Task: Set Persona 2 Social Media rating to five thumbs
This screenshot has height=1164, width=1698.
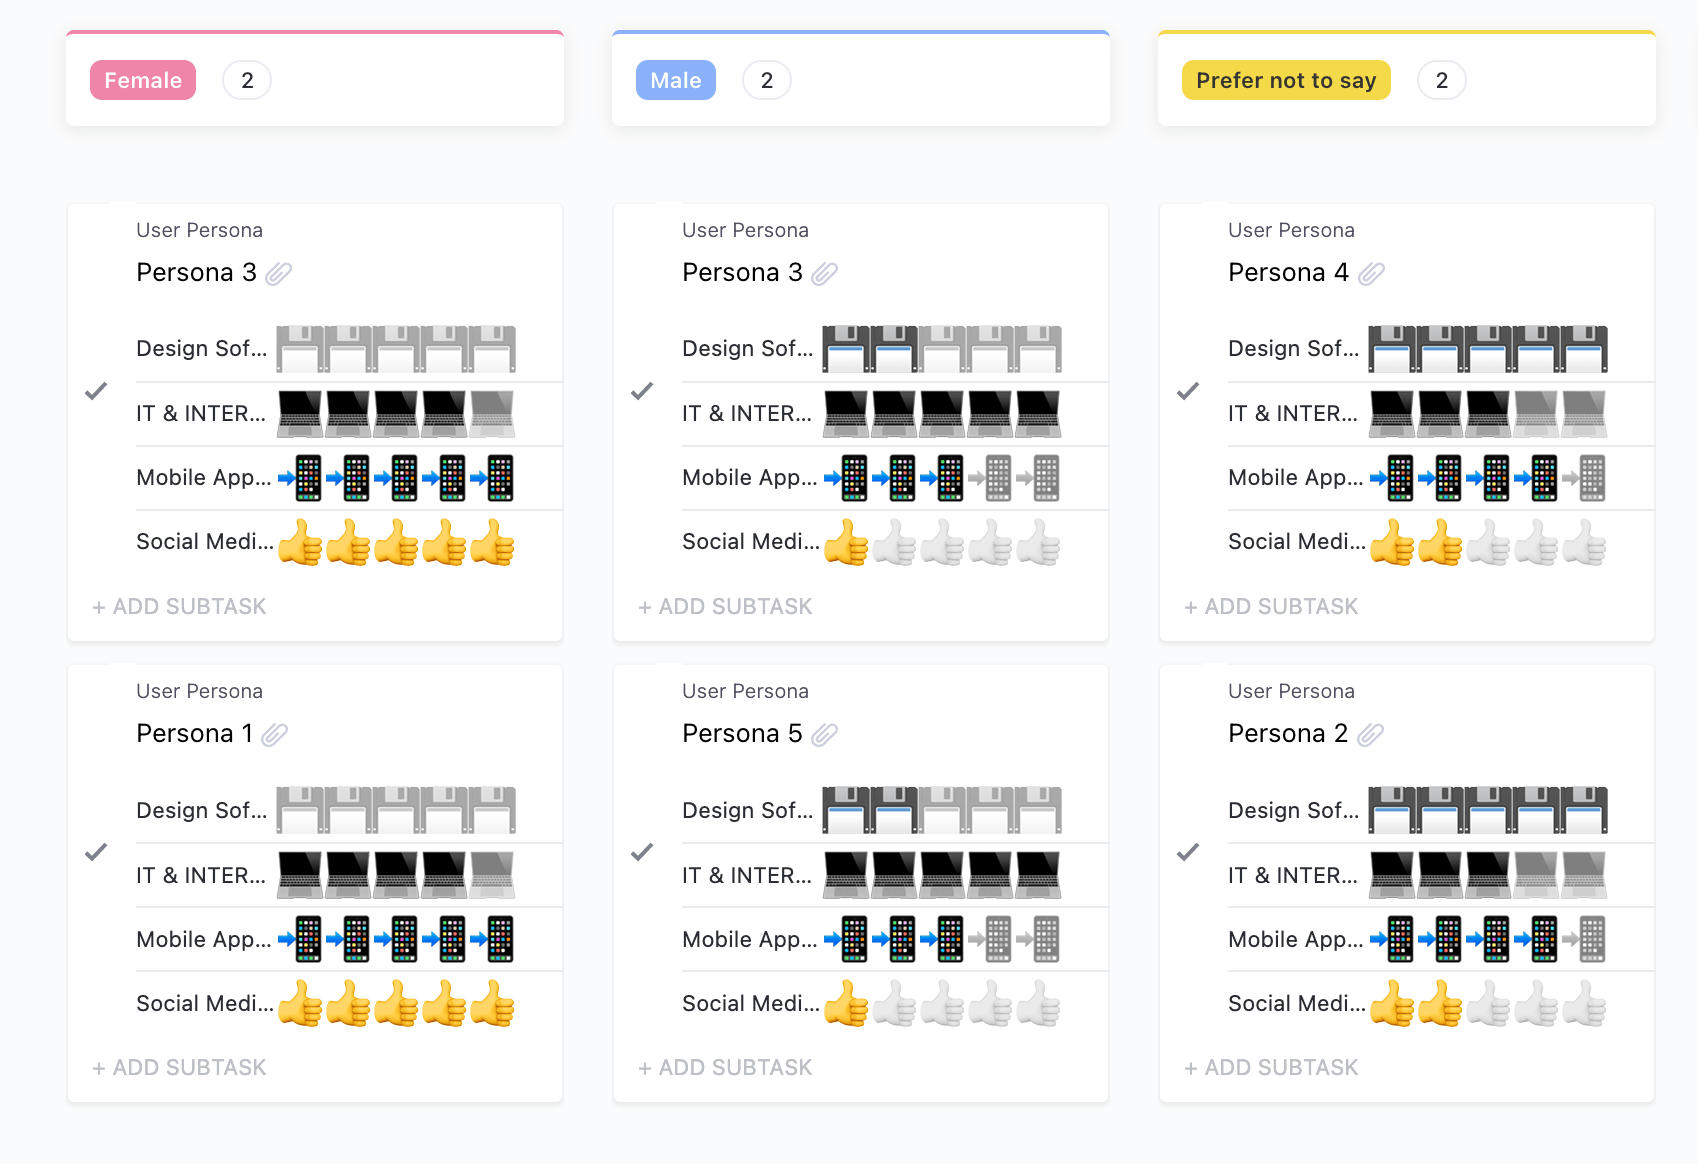Action: coord(1584,1005)
